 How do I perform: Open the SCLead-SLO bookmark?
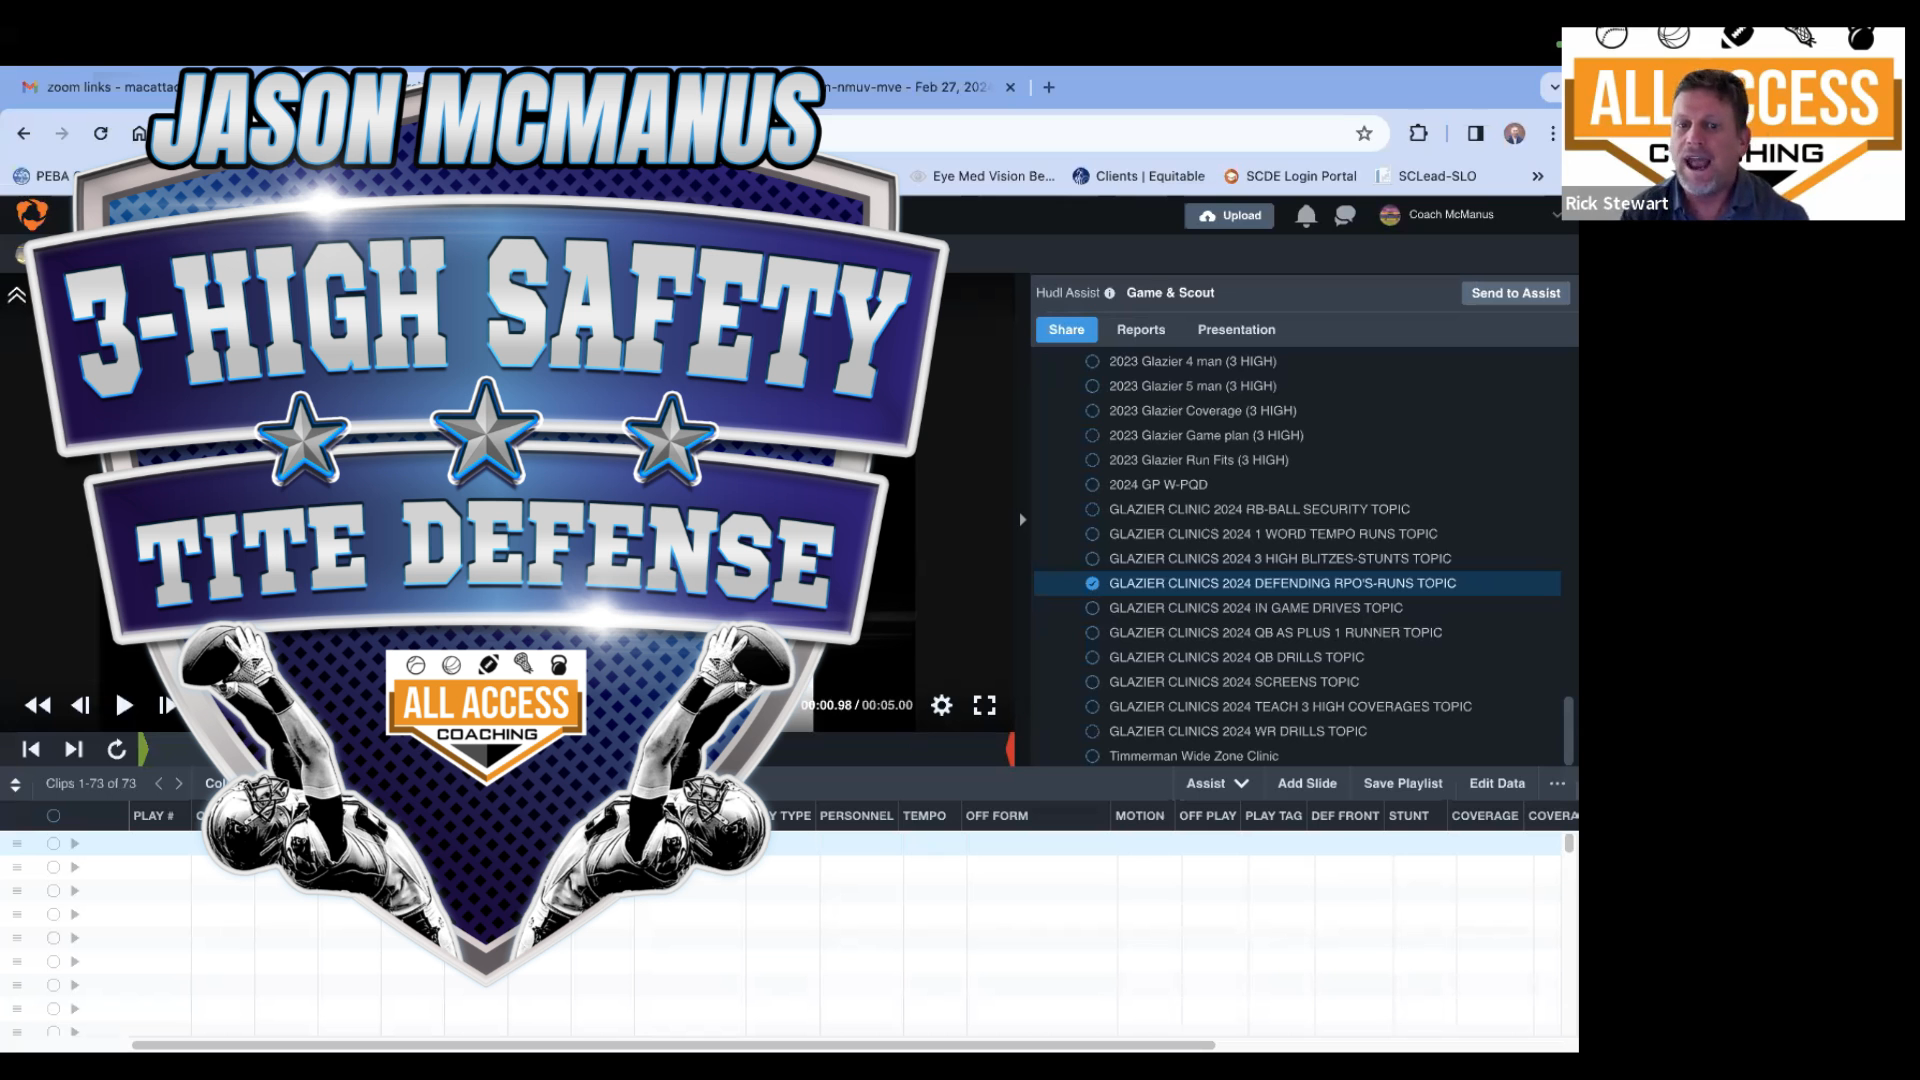[1426, 176]
